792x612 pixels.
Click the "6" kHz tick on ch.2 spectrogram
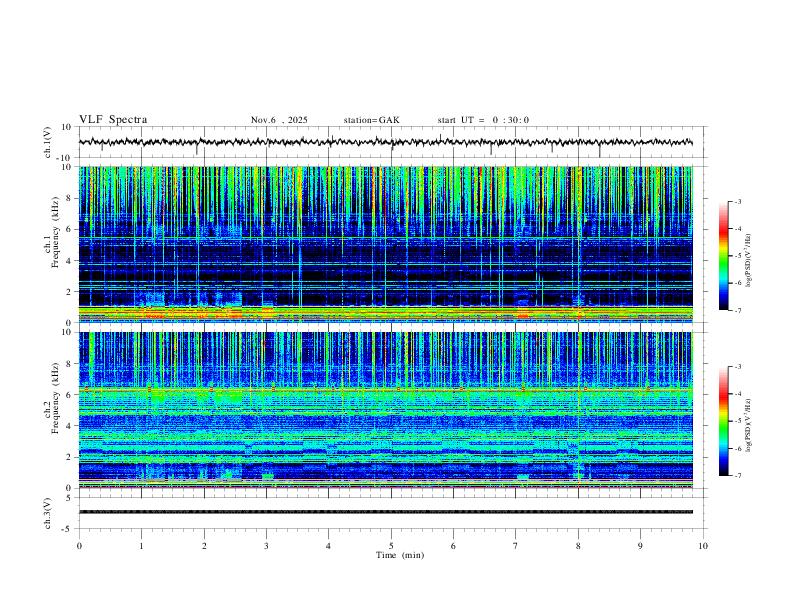point(70,394)
